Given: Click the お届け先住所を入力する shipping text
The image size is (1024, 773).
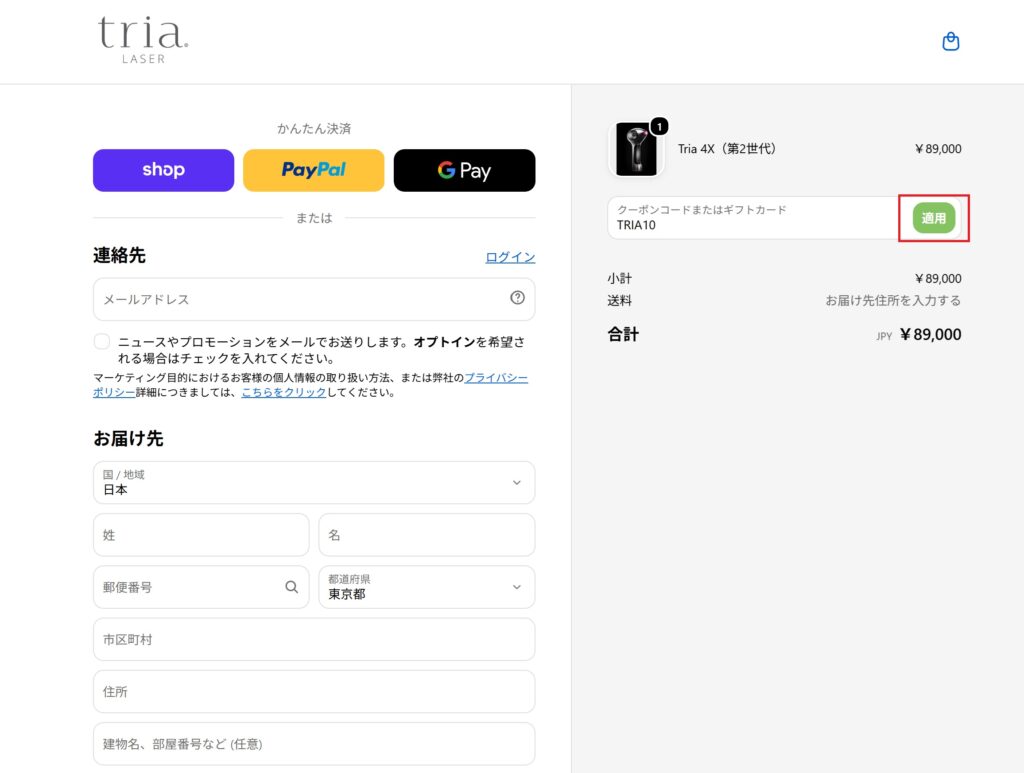Looking at the screenshot, I should [x=893, y=300].
